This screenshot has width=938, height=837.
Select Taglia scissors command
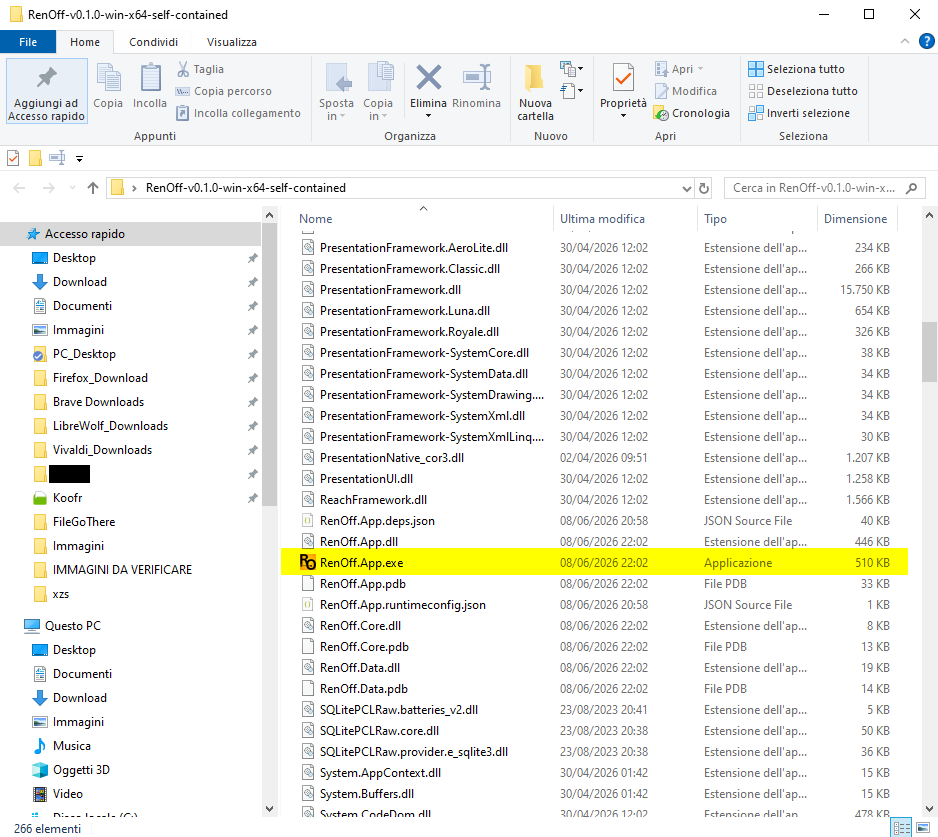tap(200, 69)
